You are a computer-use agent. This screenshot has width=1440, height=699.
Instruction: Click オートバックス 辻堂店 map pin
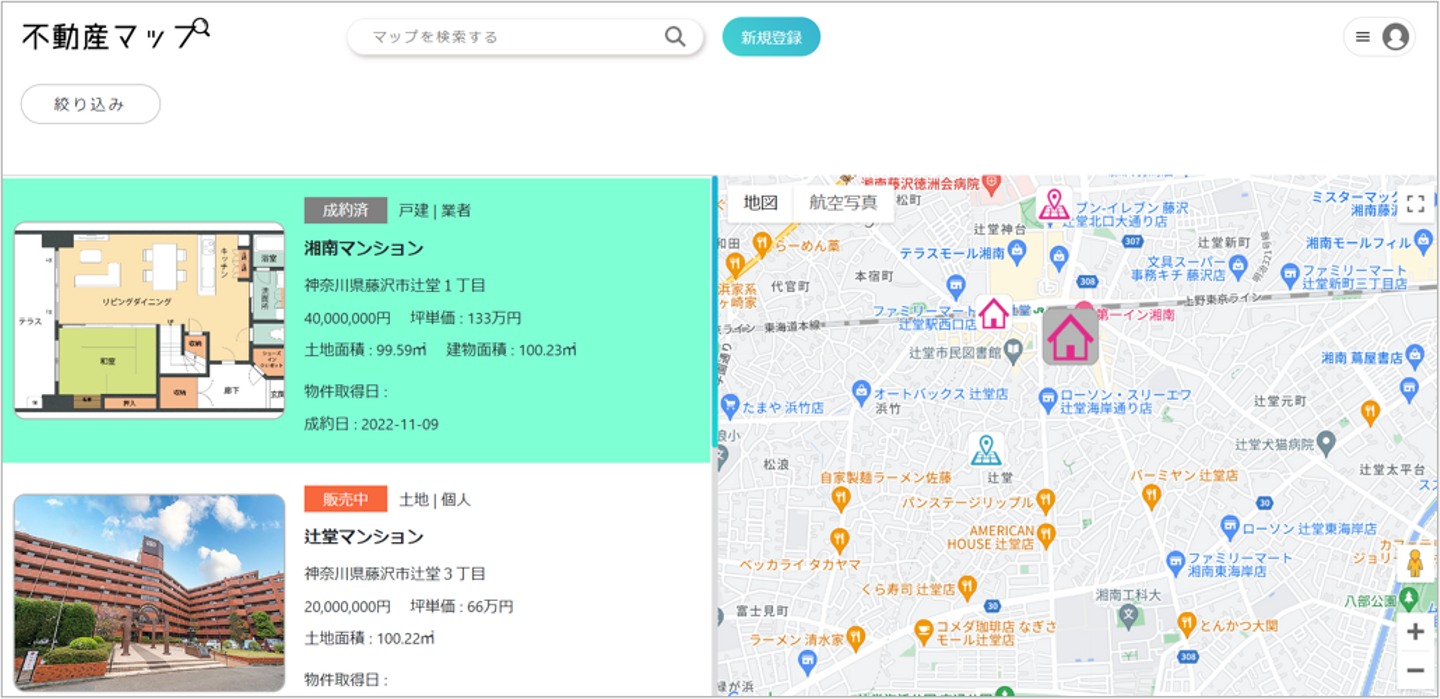(x=860, y=392)
